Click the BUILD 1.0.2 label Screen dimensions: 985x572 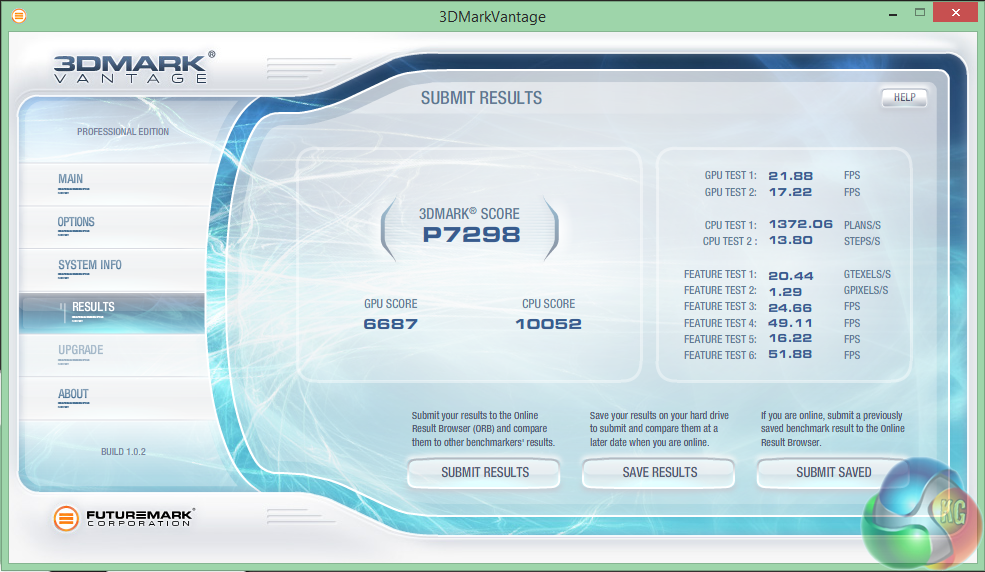123,451
